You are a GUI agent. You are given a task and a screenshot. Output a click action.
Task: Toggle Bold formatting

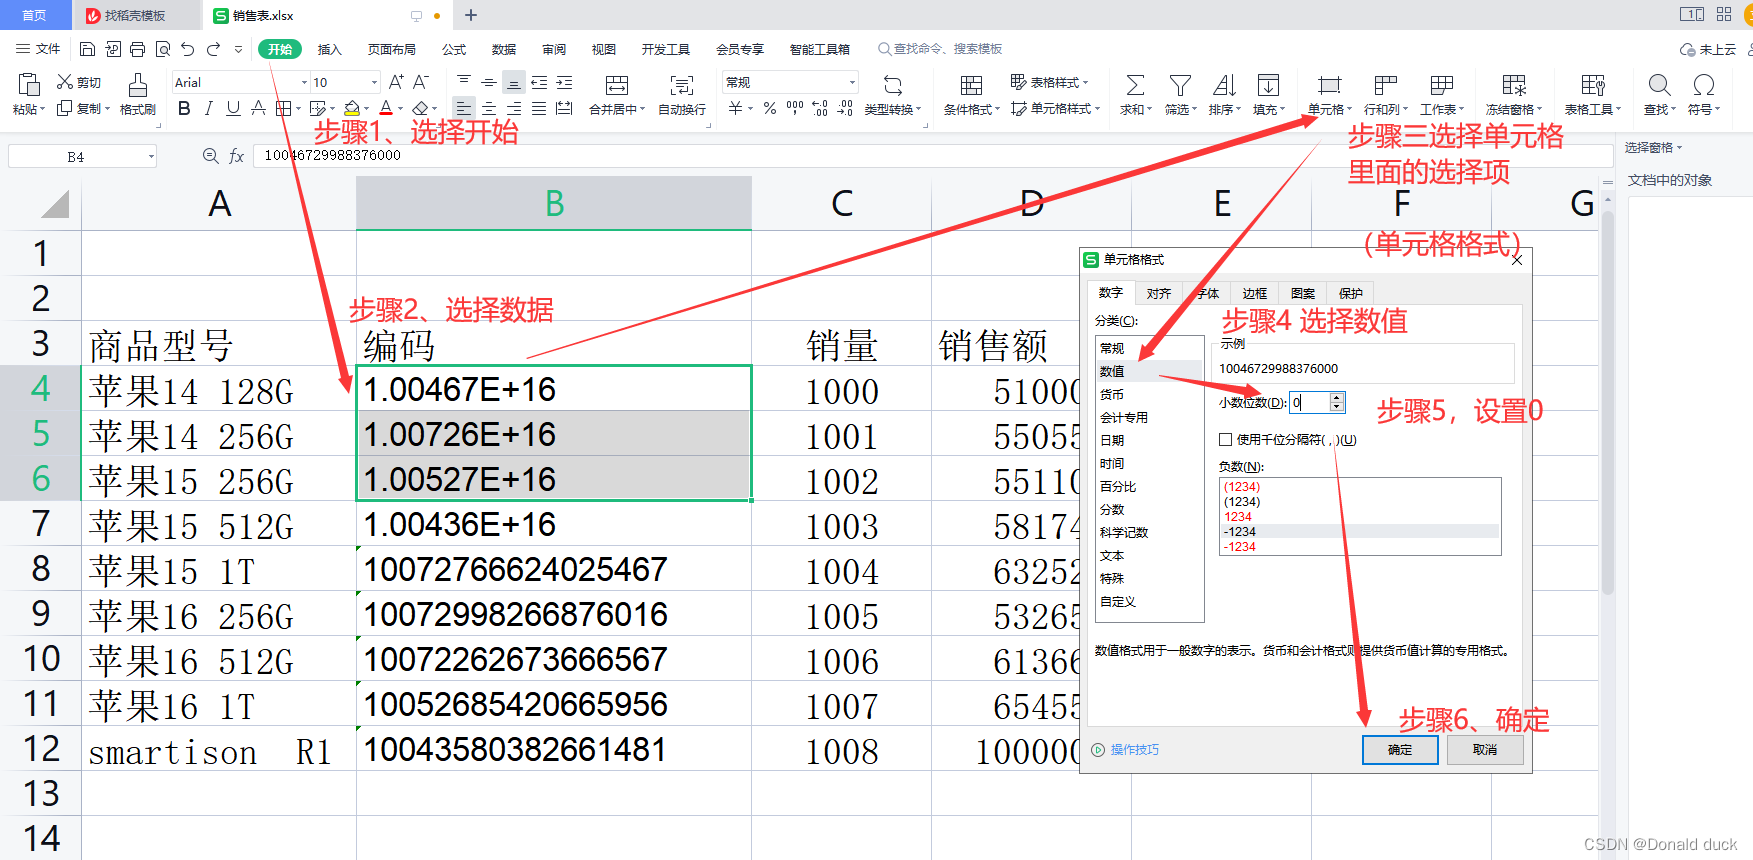pyautogui.click(x=184, y=108)
